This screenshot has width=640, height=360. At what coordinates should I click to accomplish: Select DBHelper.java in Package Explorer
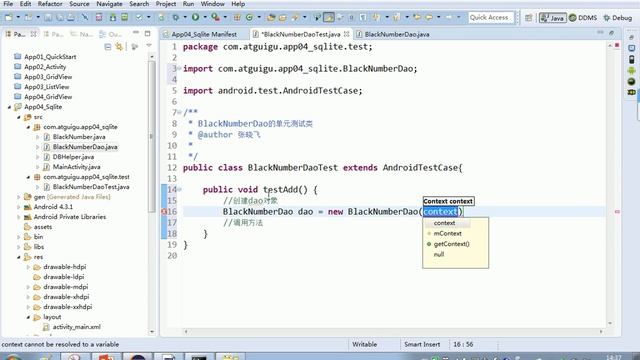click(73, 157)
